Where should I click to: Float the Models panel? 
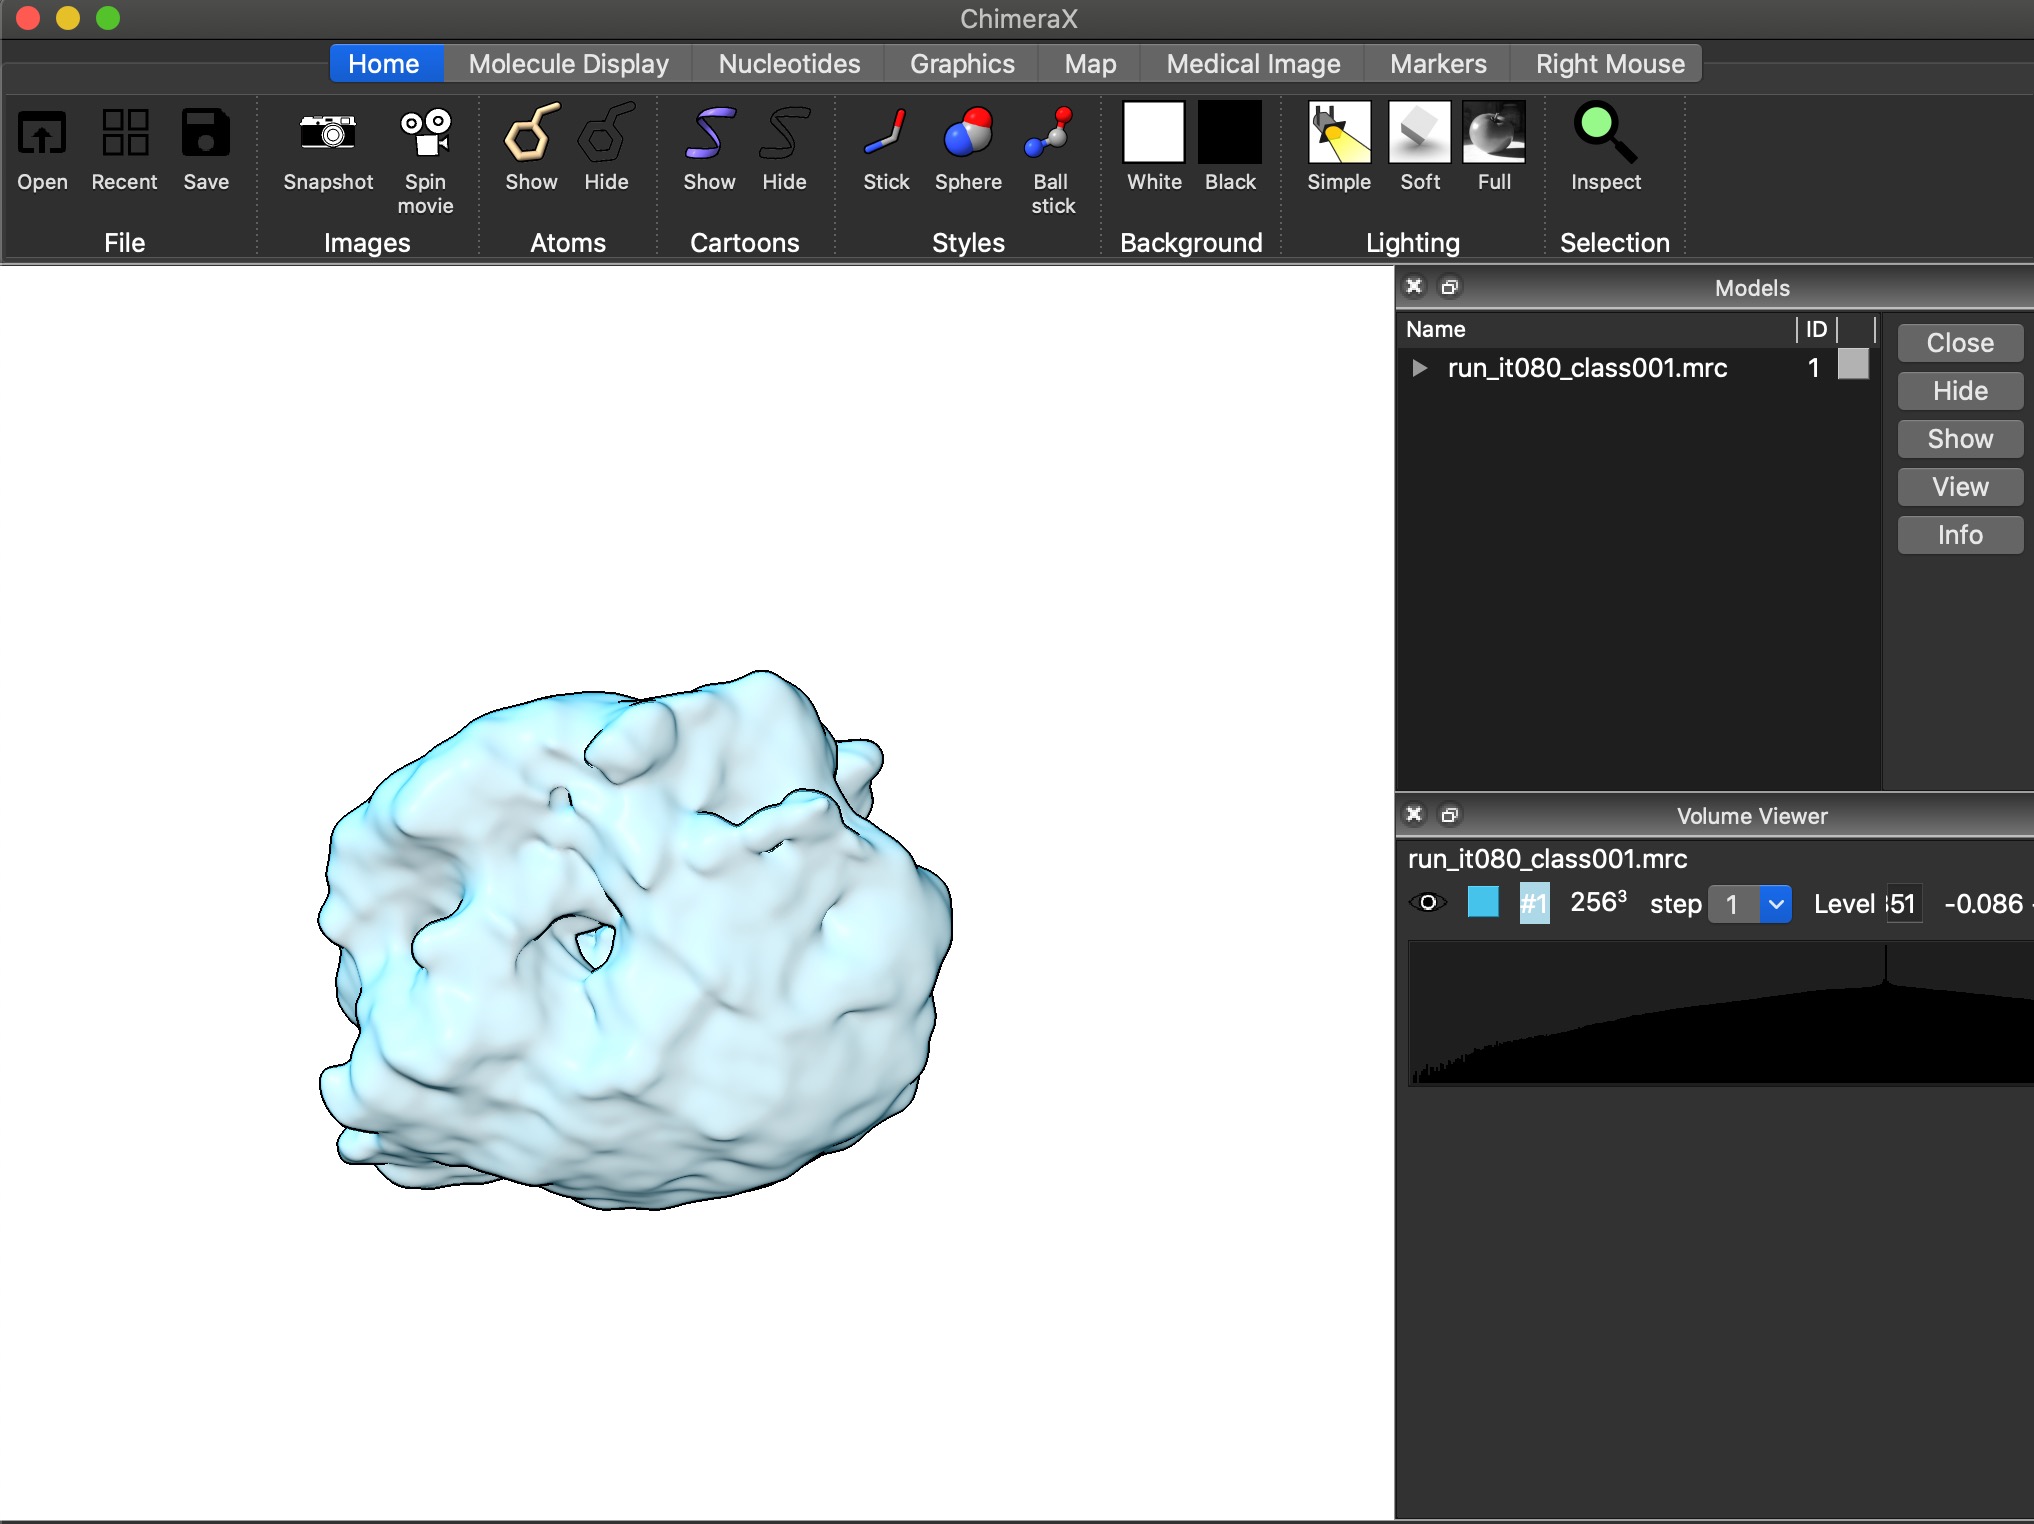1449,287
